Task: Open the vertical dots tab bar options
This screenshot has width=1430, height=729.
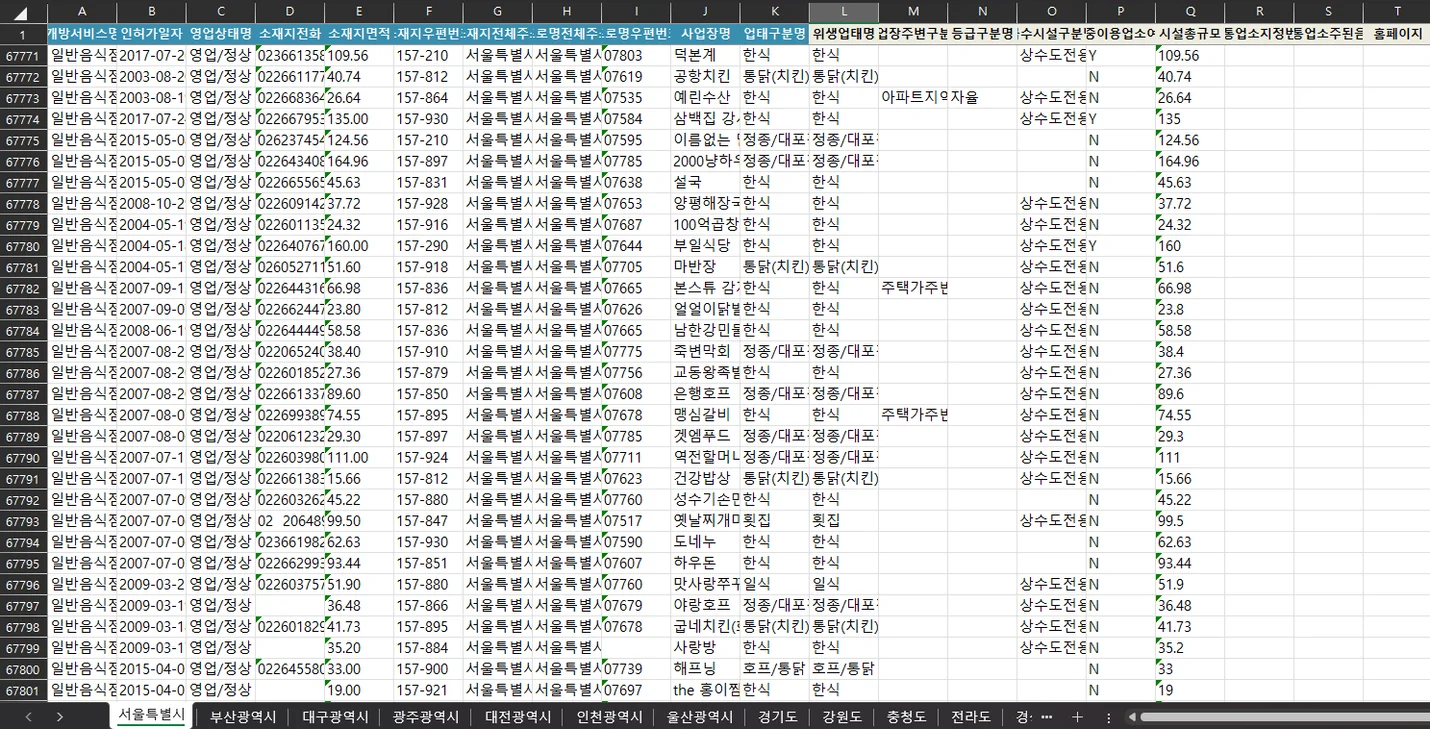Action: point(1108,716)
